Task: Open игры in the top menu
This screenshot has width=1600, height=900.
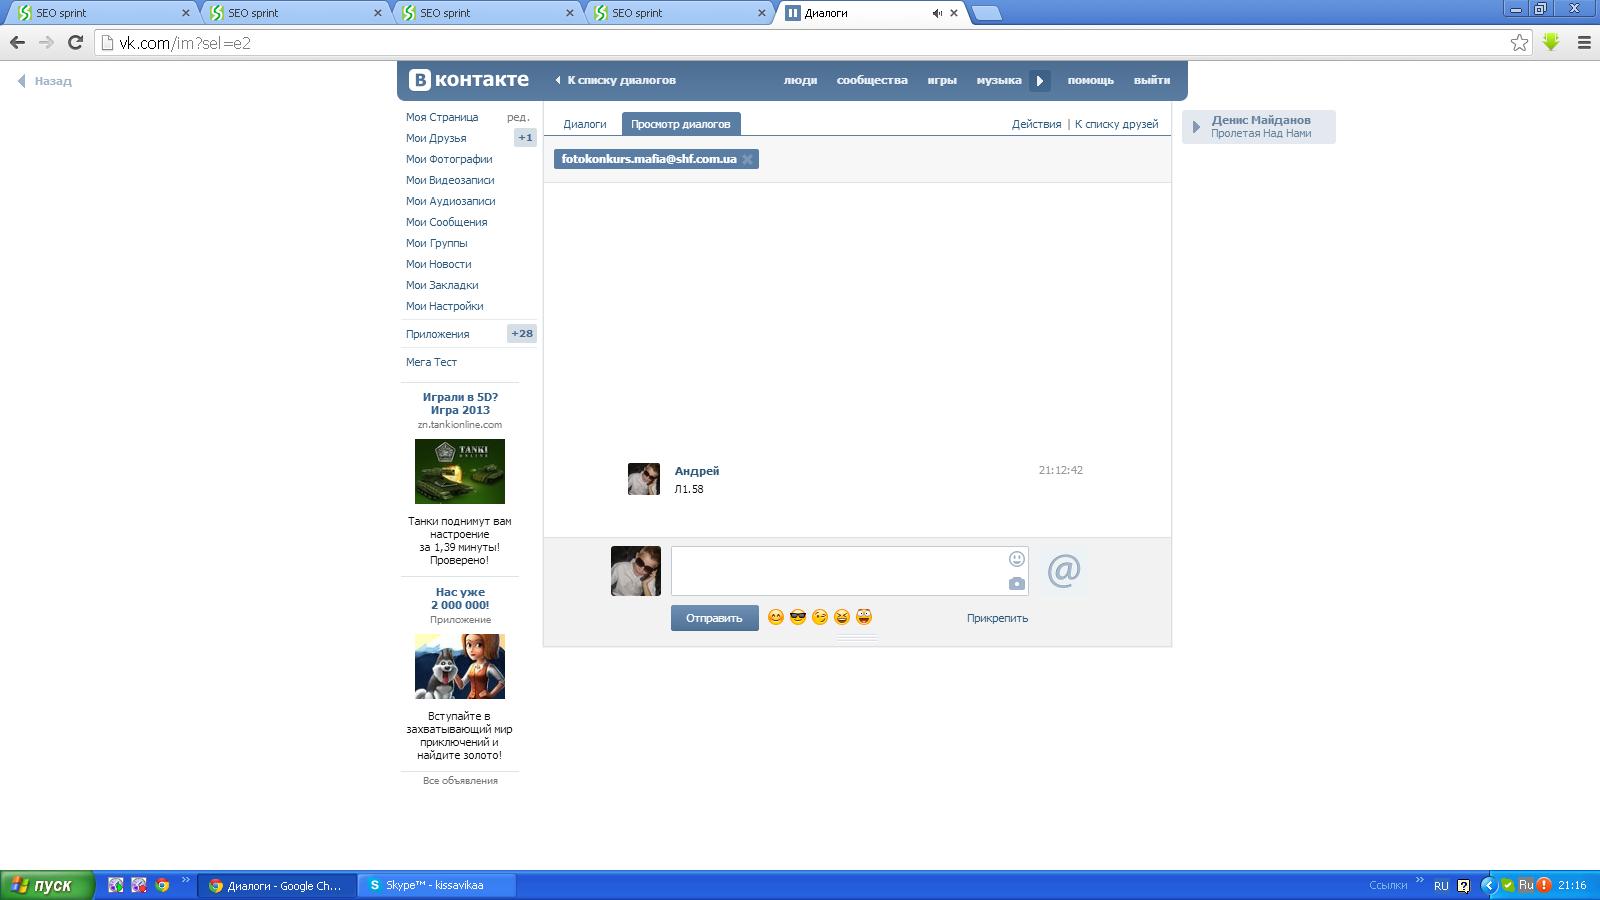Action: [x=942, y=80]
